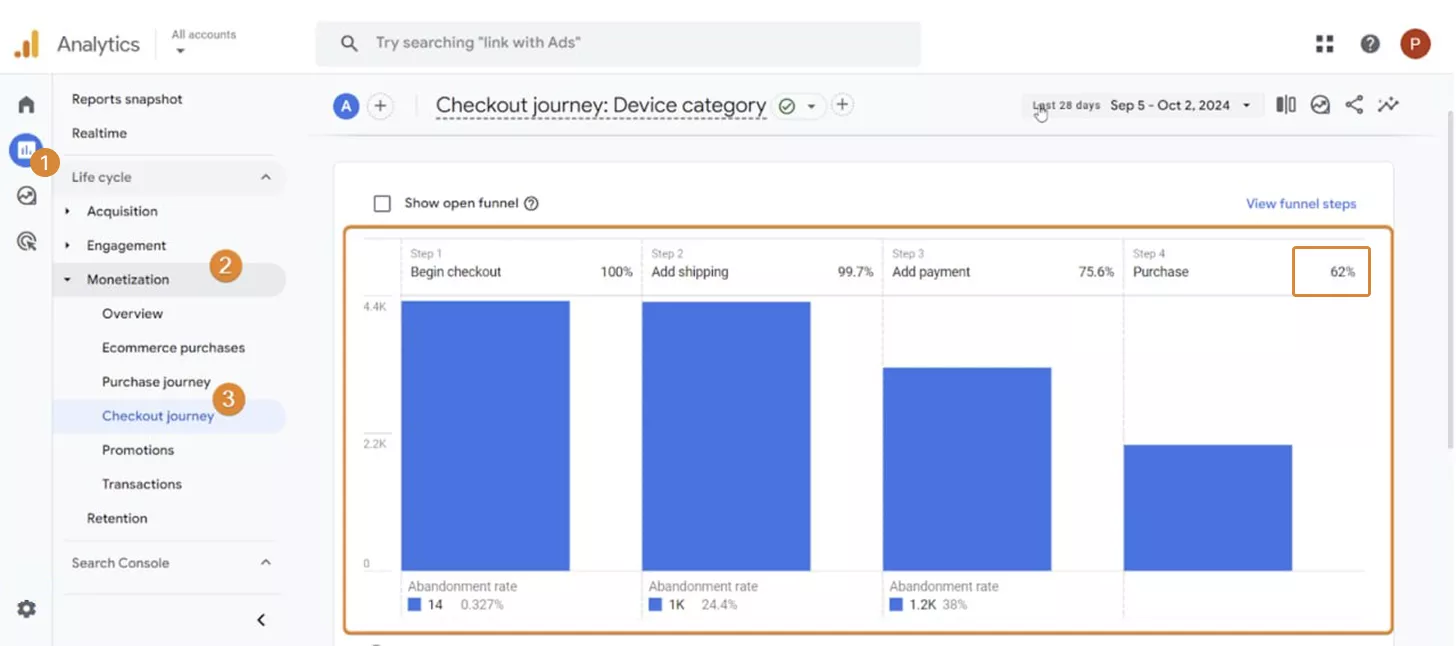Image resolution: width=1456 pixels, height=646 pixels.
Task: Click the View funnel steps link
Action: click(x=1301, y=204)
